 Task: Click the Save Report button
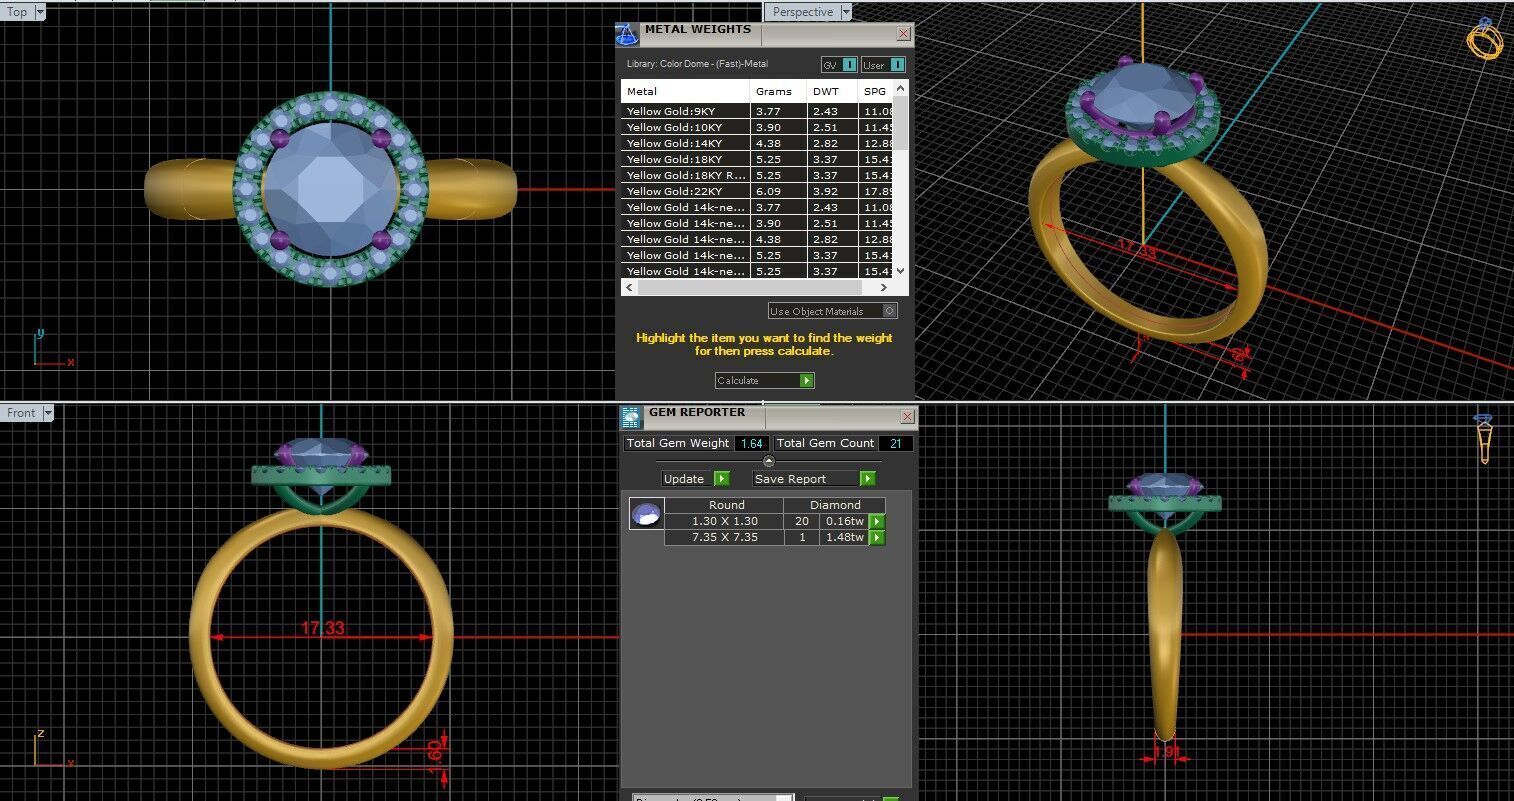click(x=814, y=479)
